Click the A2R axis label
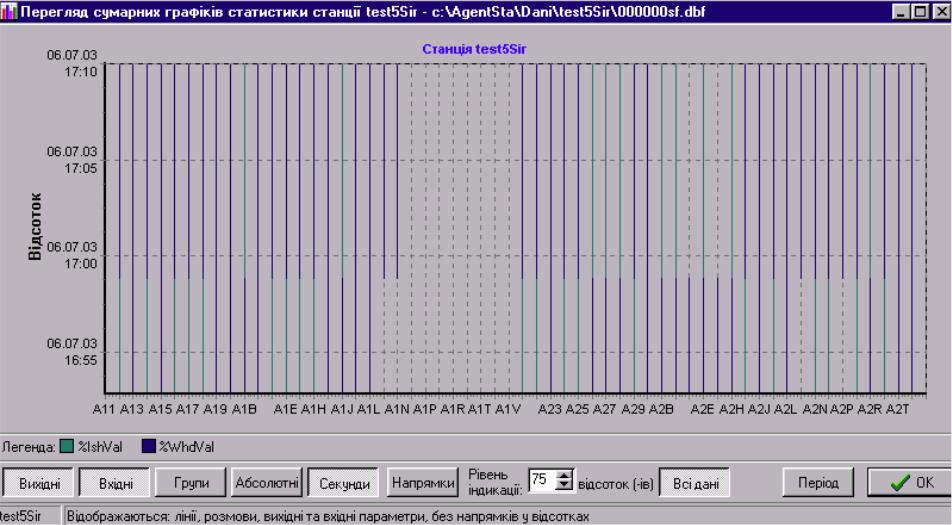This screenshot has width=952, height=525. 870,409
